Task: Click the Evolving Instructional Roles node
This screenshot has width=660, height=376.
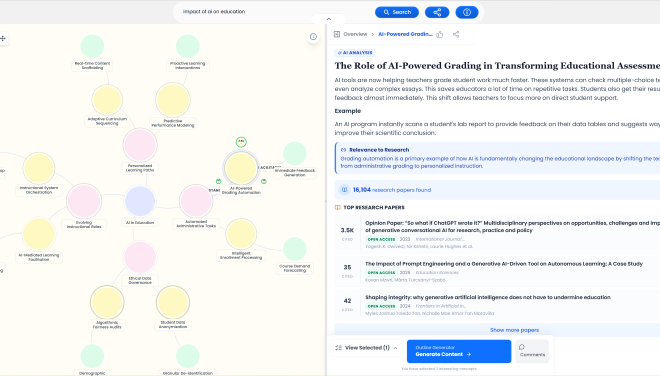Action: [84, 201]
